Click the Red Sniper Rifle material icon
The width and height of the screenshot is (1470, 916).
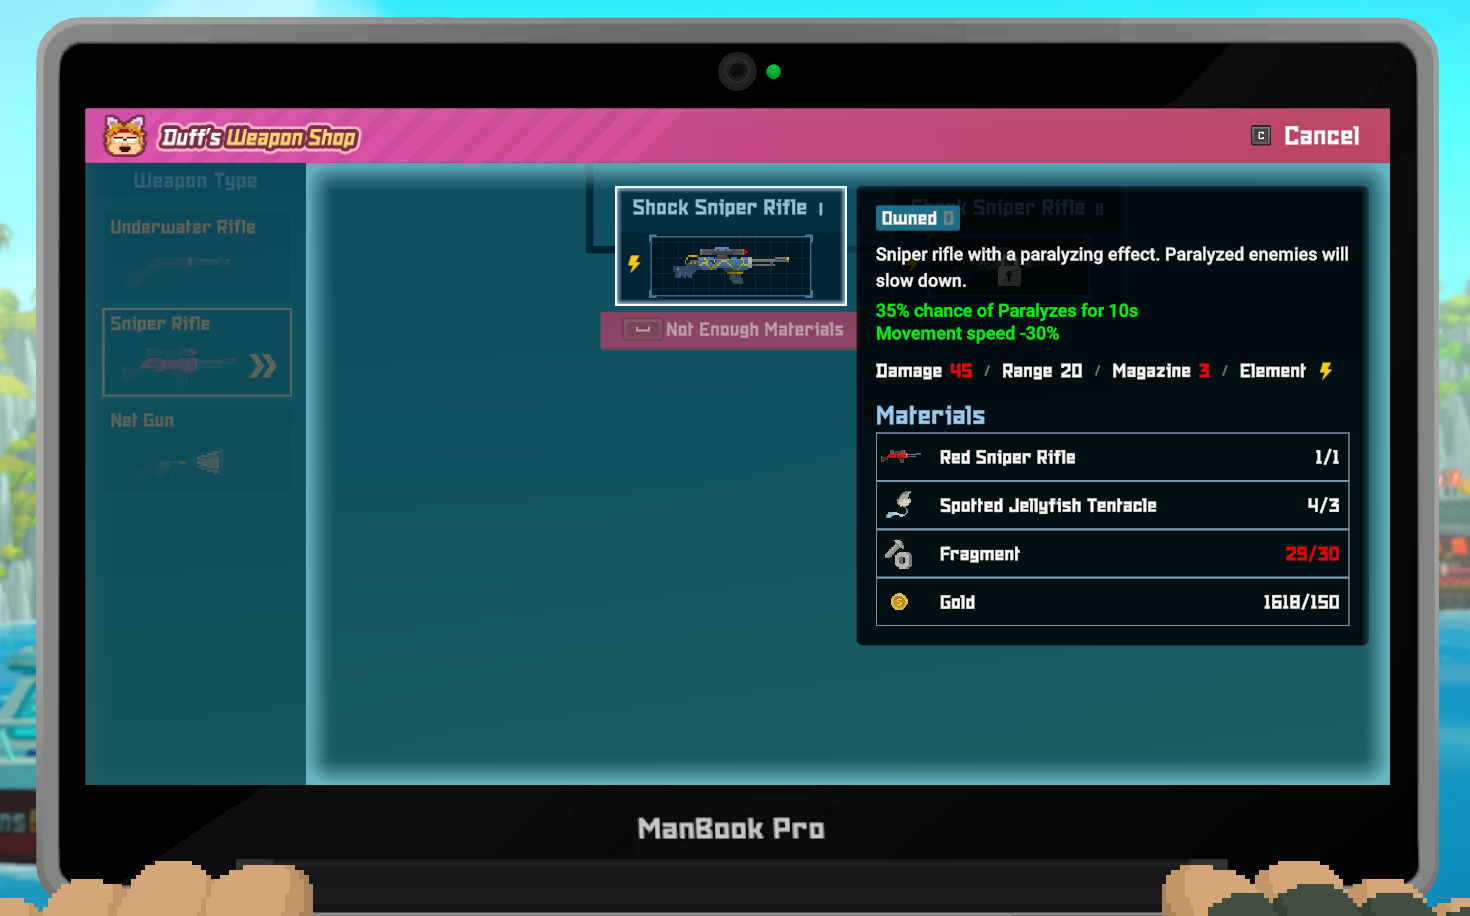tap(900, 457)
